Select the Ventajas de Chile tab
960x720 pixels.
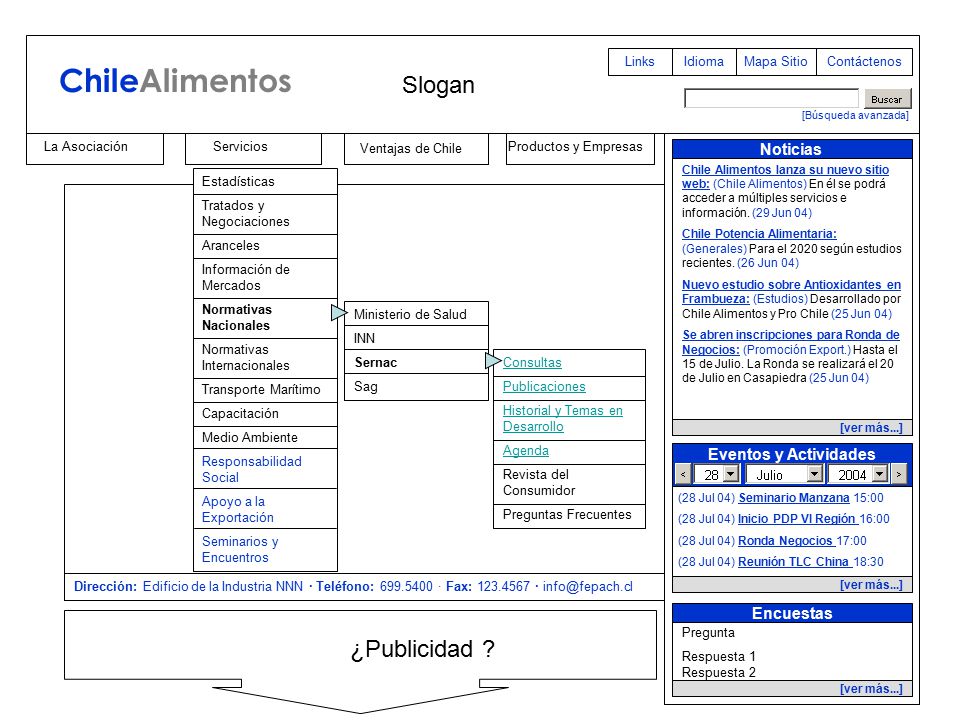(416, 149)
